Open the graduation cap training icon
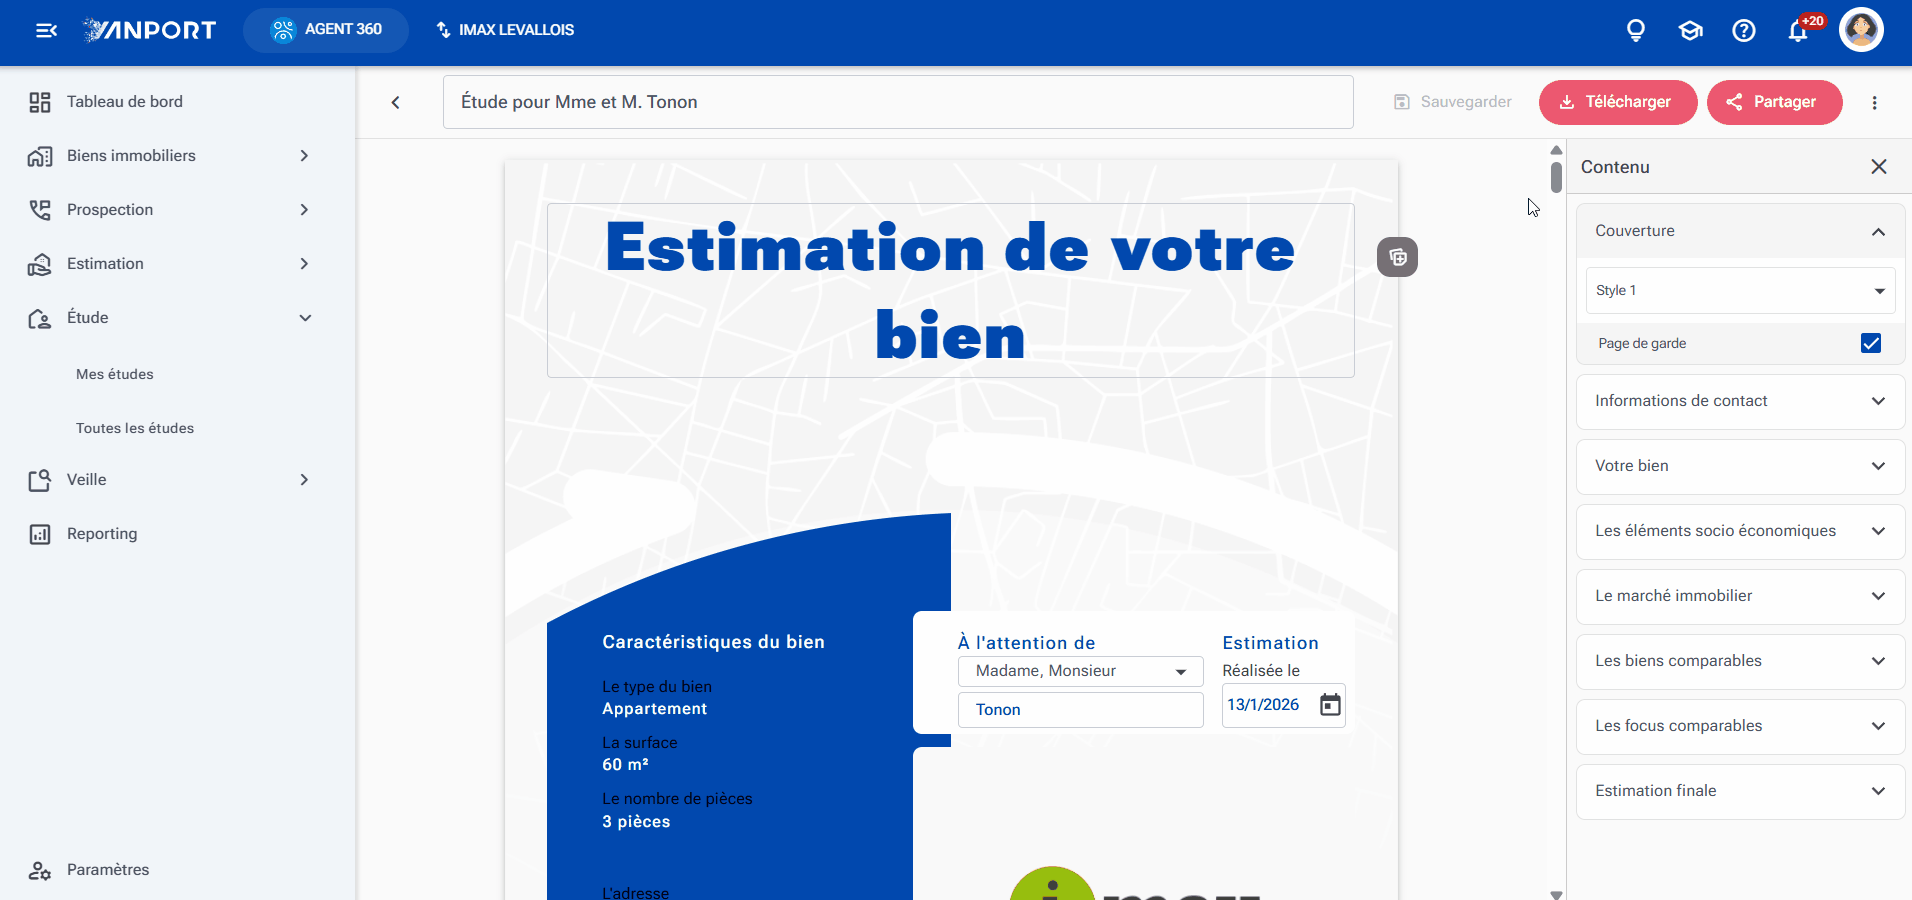 click(x=1690, y=31)
